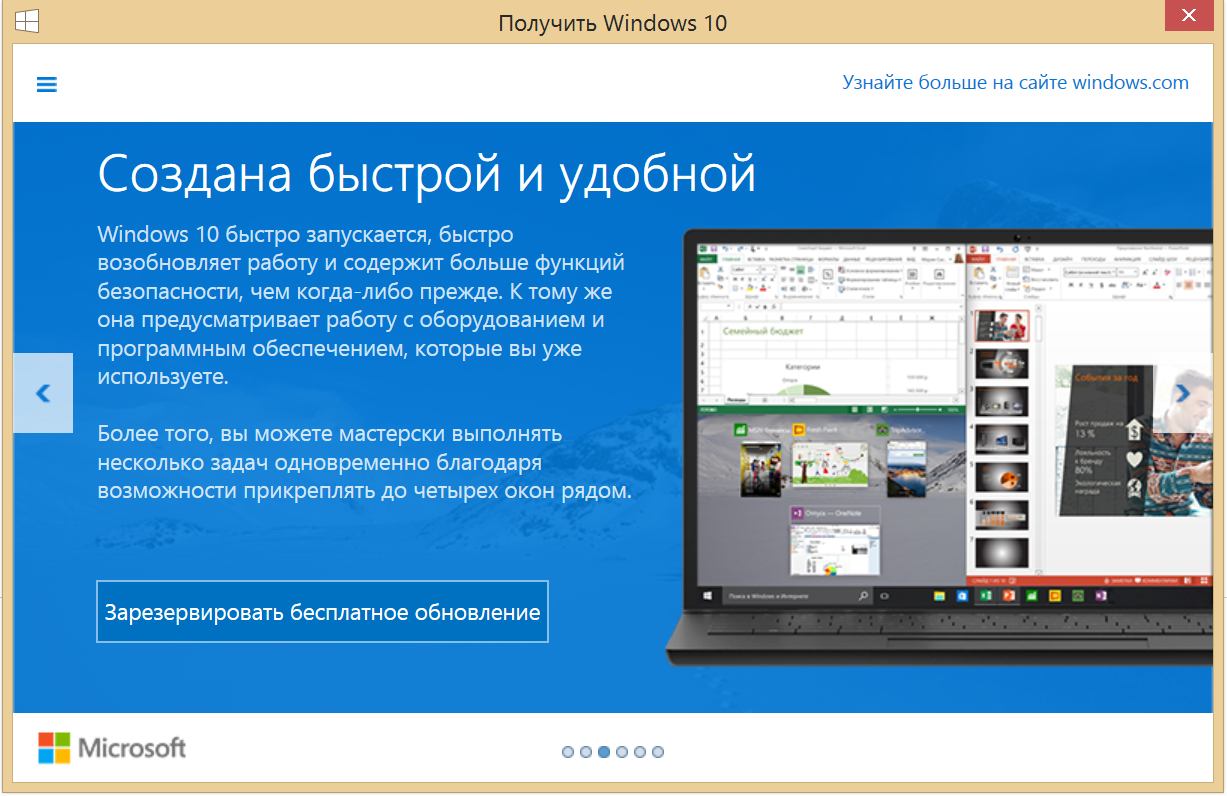Click the paragraph starting "Более того"
Viewport: 1227px width, 796px height.
(x=365, y=463)
